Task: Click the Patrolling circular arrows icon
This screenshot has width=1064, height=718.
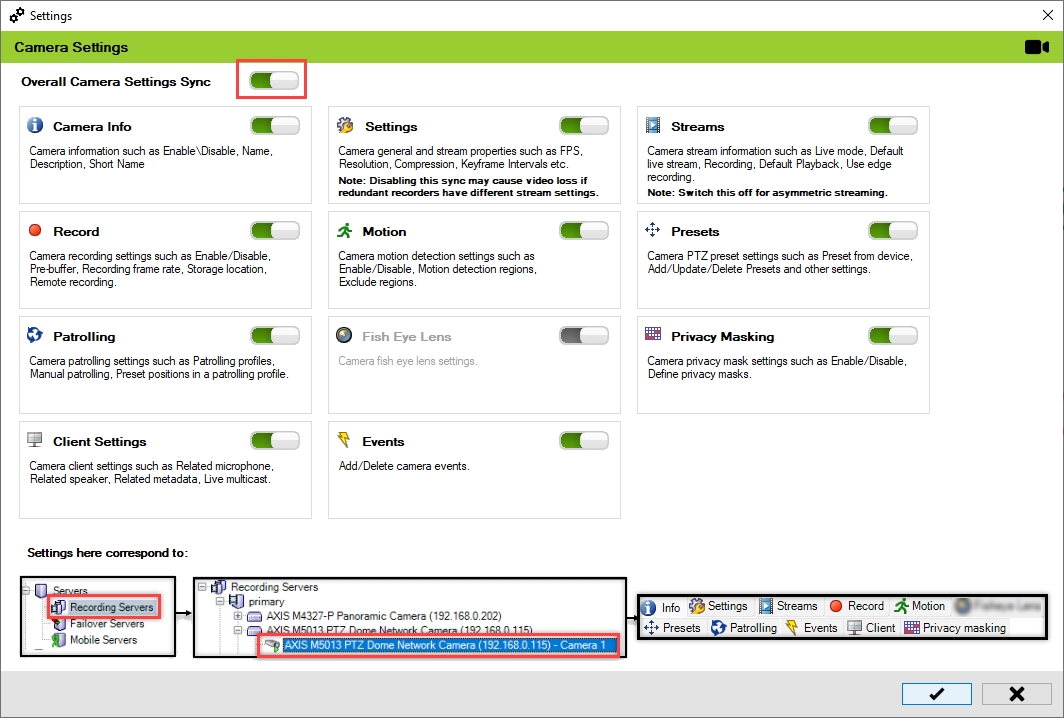Action: pos(35,336)
